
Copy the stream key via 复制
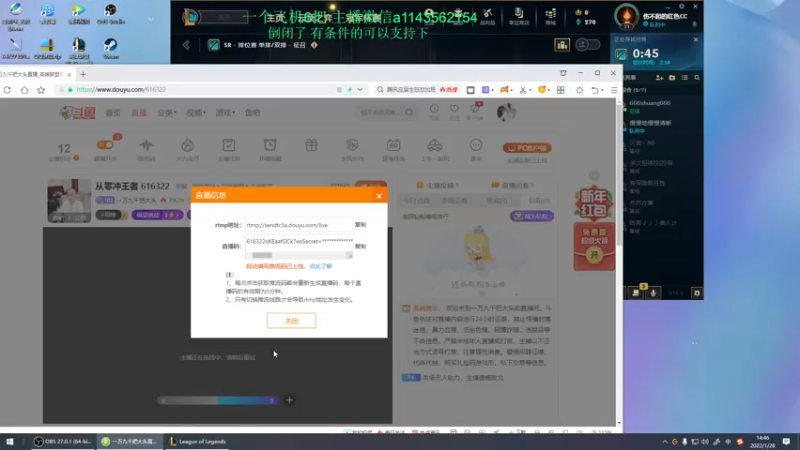[x=360, y=246]
